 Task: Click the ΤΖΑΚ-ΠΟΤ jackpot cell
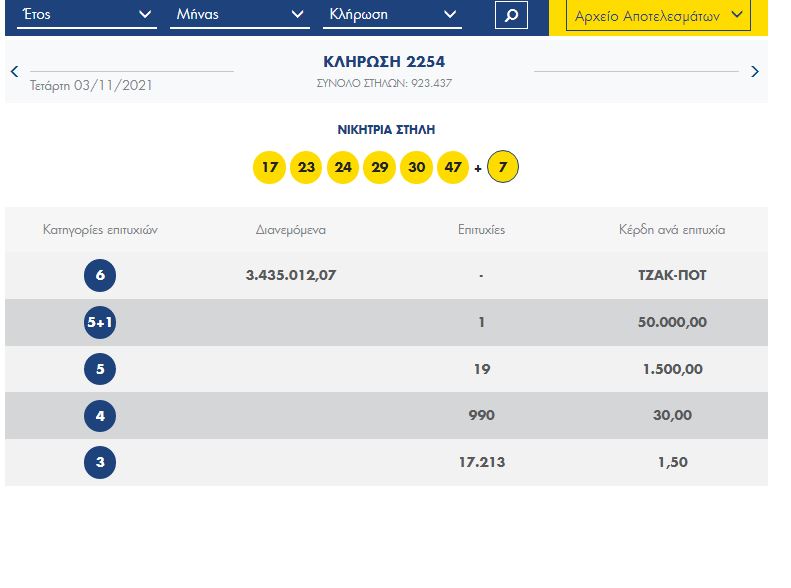pos(672,275)
